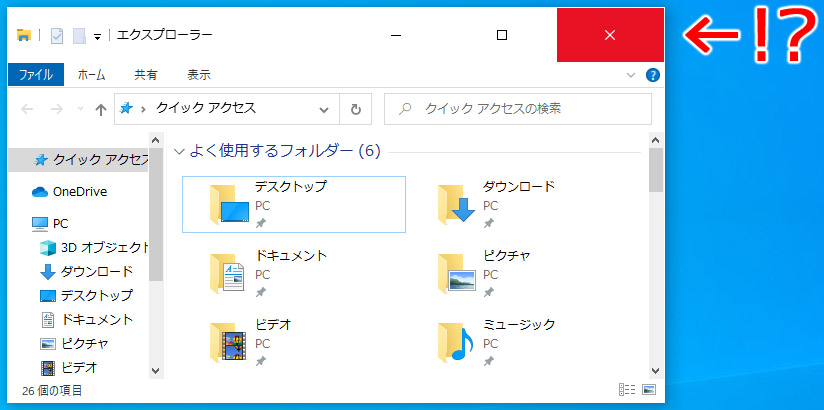Click the navigation pane scrollbar thumb
The image size is (824, 410).
(156, 214)
